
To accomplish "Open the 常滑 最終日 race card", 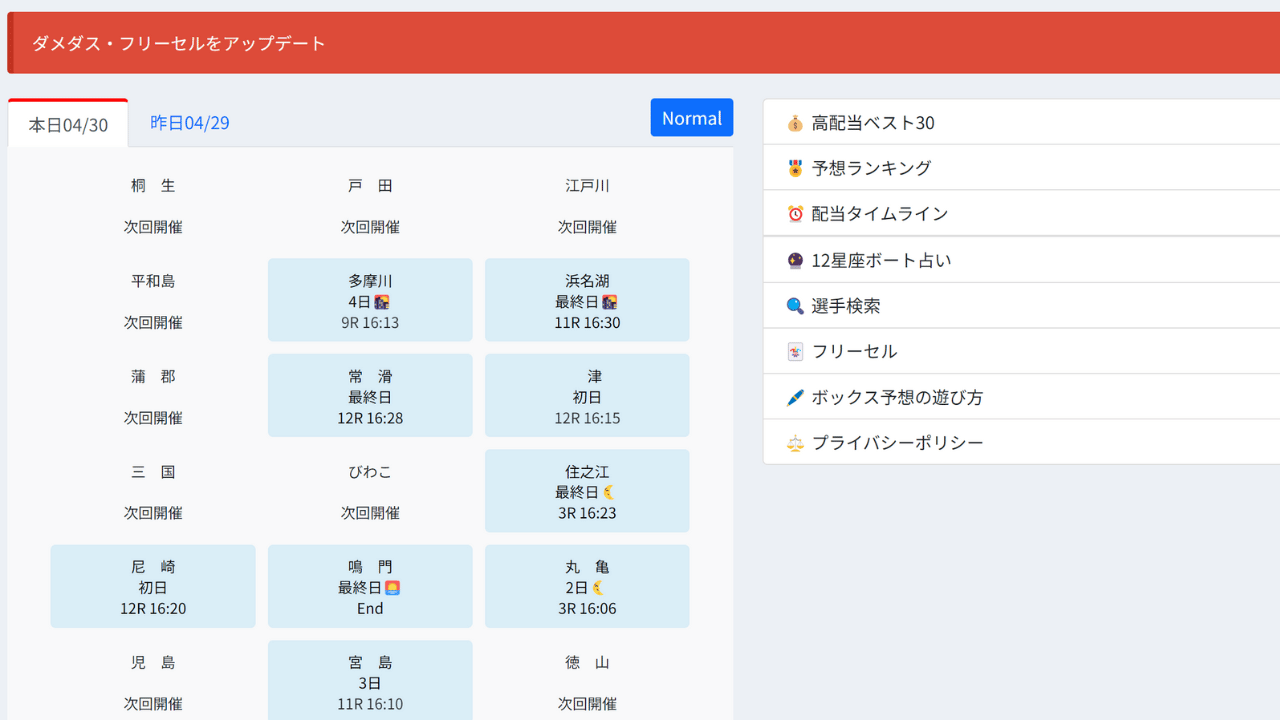I will [x=369, y=395].
